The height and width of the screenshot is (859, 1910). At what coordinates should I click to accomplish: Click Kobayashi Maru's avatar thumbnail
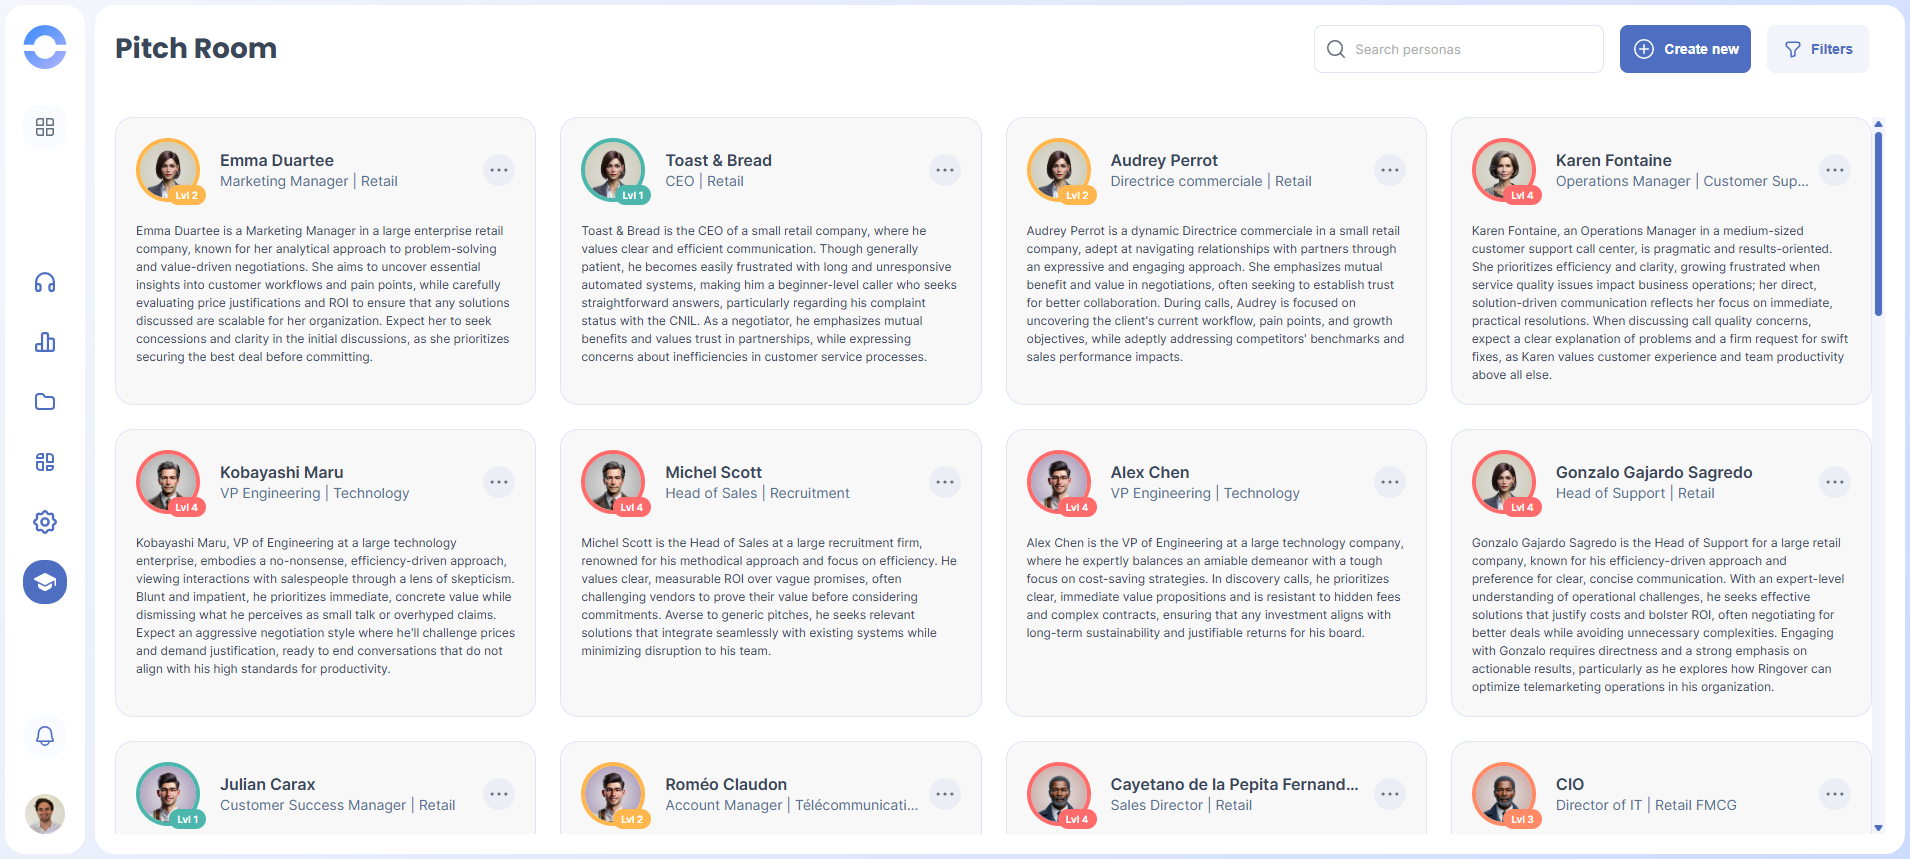[168, 481]
